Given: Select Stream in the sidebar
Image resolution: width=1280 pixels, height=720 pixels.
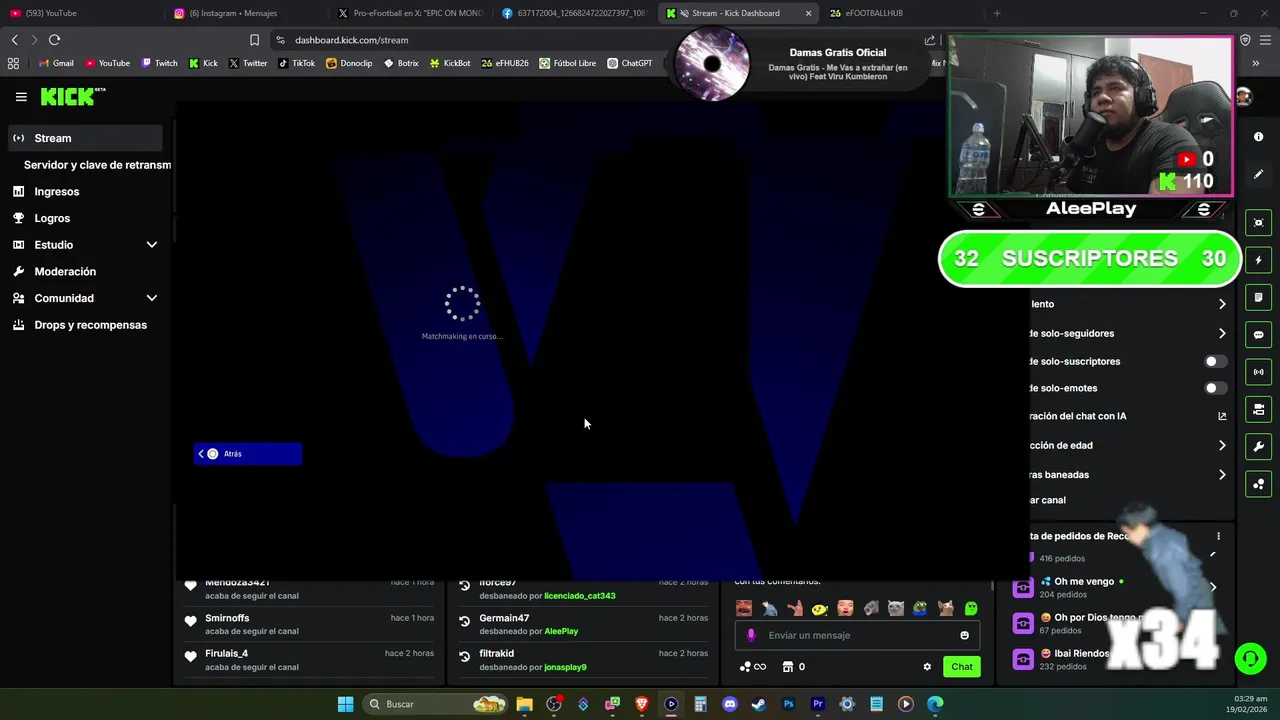Looking at the screenshot, I should pos(85,138).
